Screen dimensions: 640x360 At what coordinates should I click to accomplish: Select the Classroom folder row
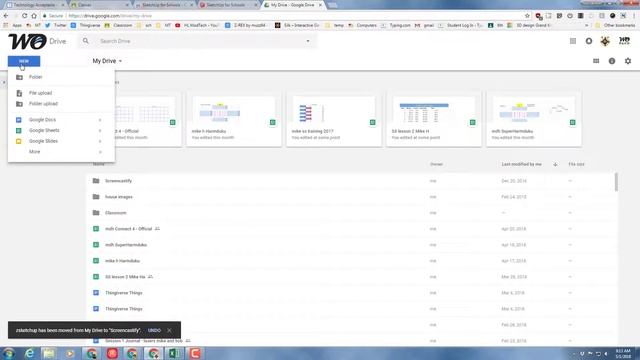[351, 213]
